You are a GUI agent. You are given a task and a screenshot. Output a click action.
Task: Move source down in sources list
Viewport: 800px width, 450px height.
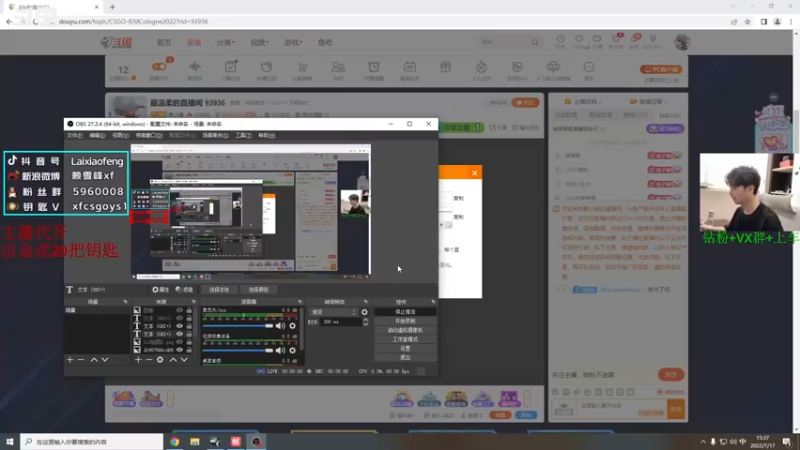[184, 360]
